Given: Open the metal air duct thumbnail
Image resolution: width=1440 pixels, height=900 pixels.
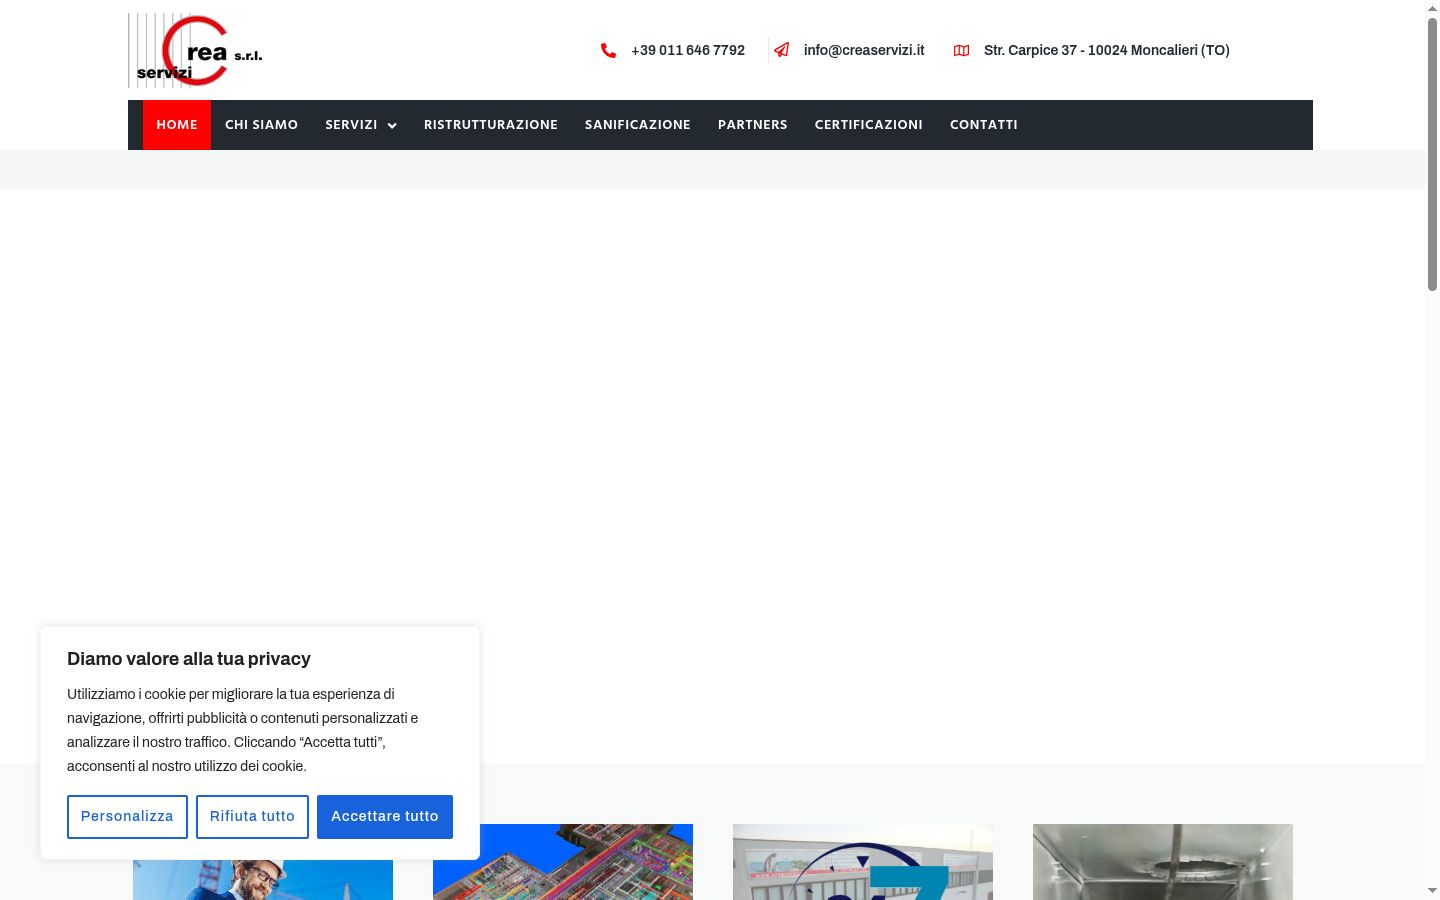Looking at the screenshot, I should click(x=1163, y=862).
